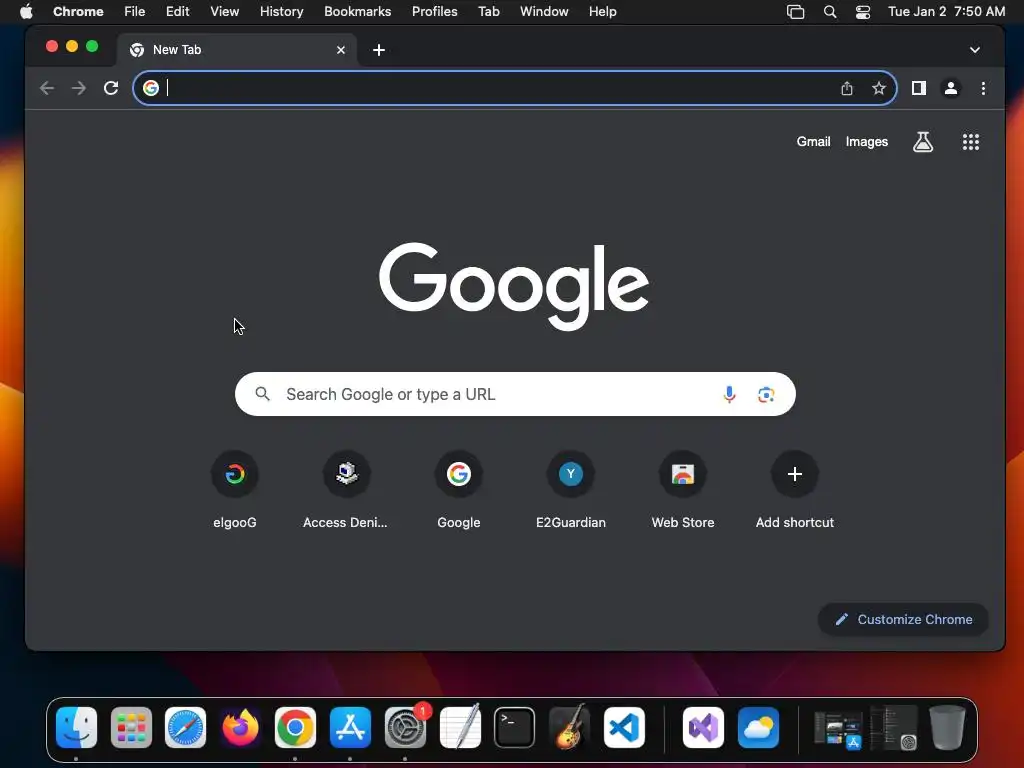Click Chrome icon in the Dock
1024x768 pixels.
(x=295, y=728)
